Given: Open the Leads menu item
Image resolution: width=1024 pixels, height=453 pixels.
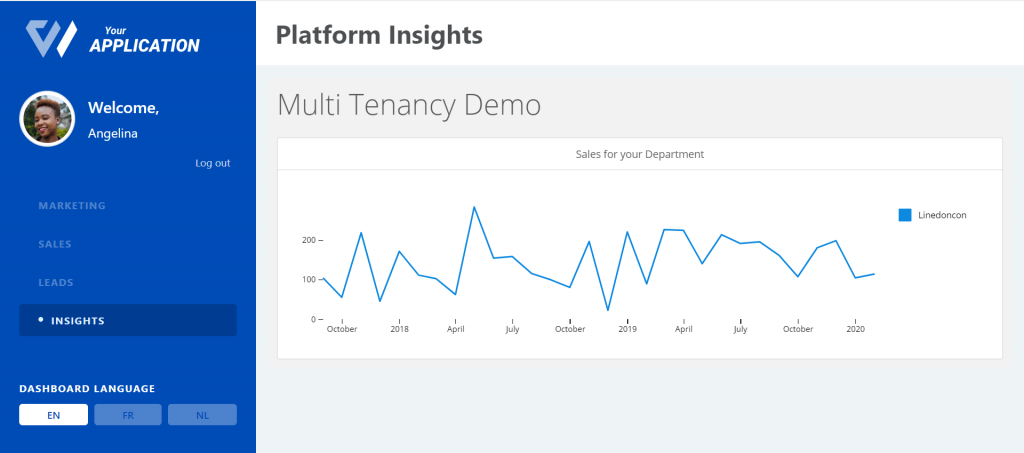Looking at the screenshot, I should (x=56, y=283).
